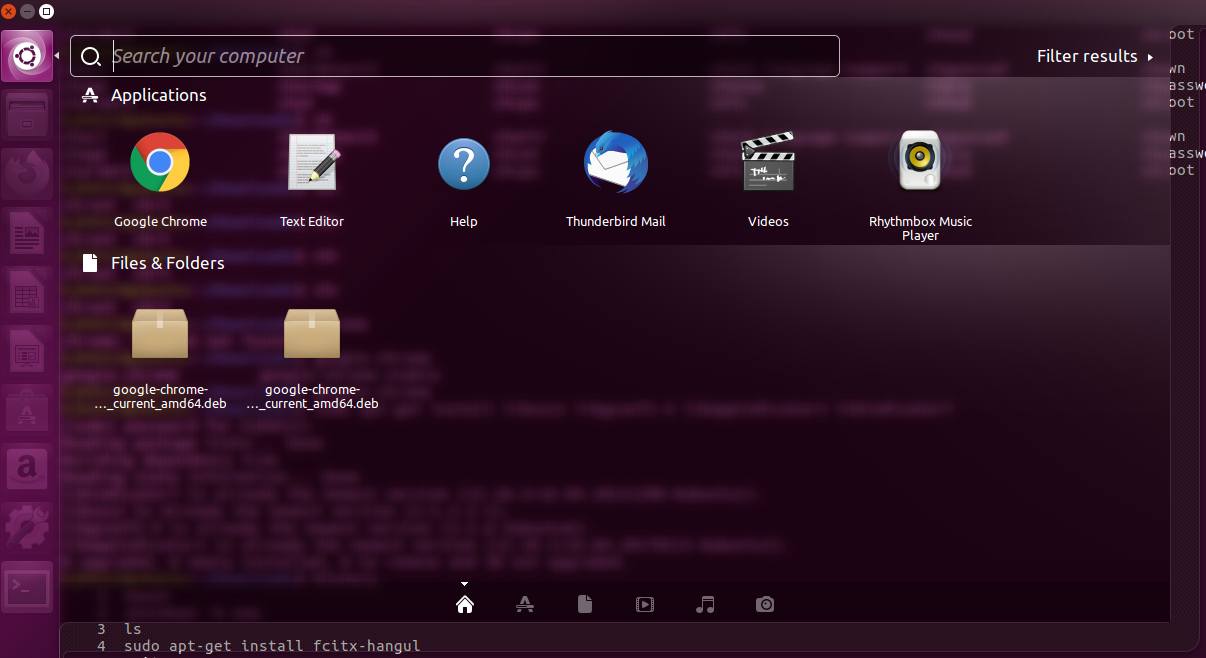Open the Help application
The width and height of the screenshot is (1206, 658).
pyautogui.click(x=464, y=180)
